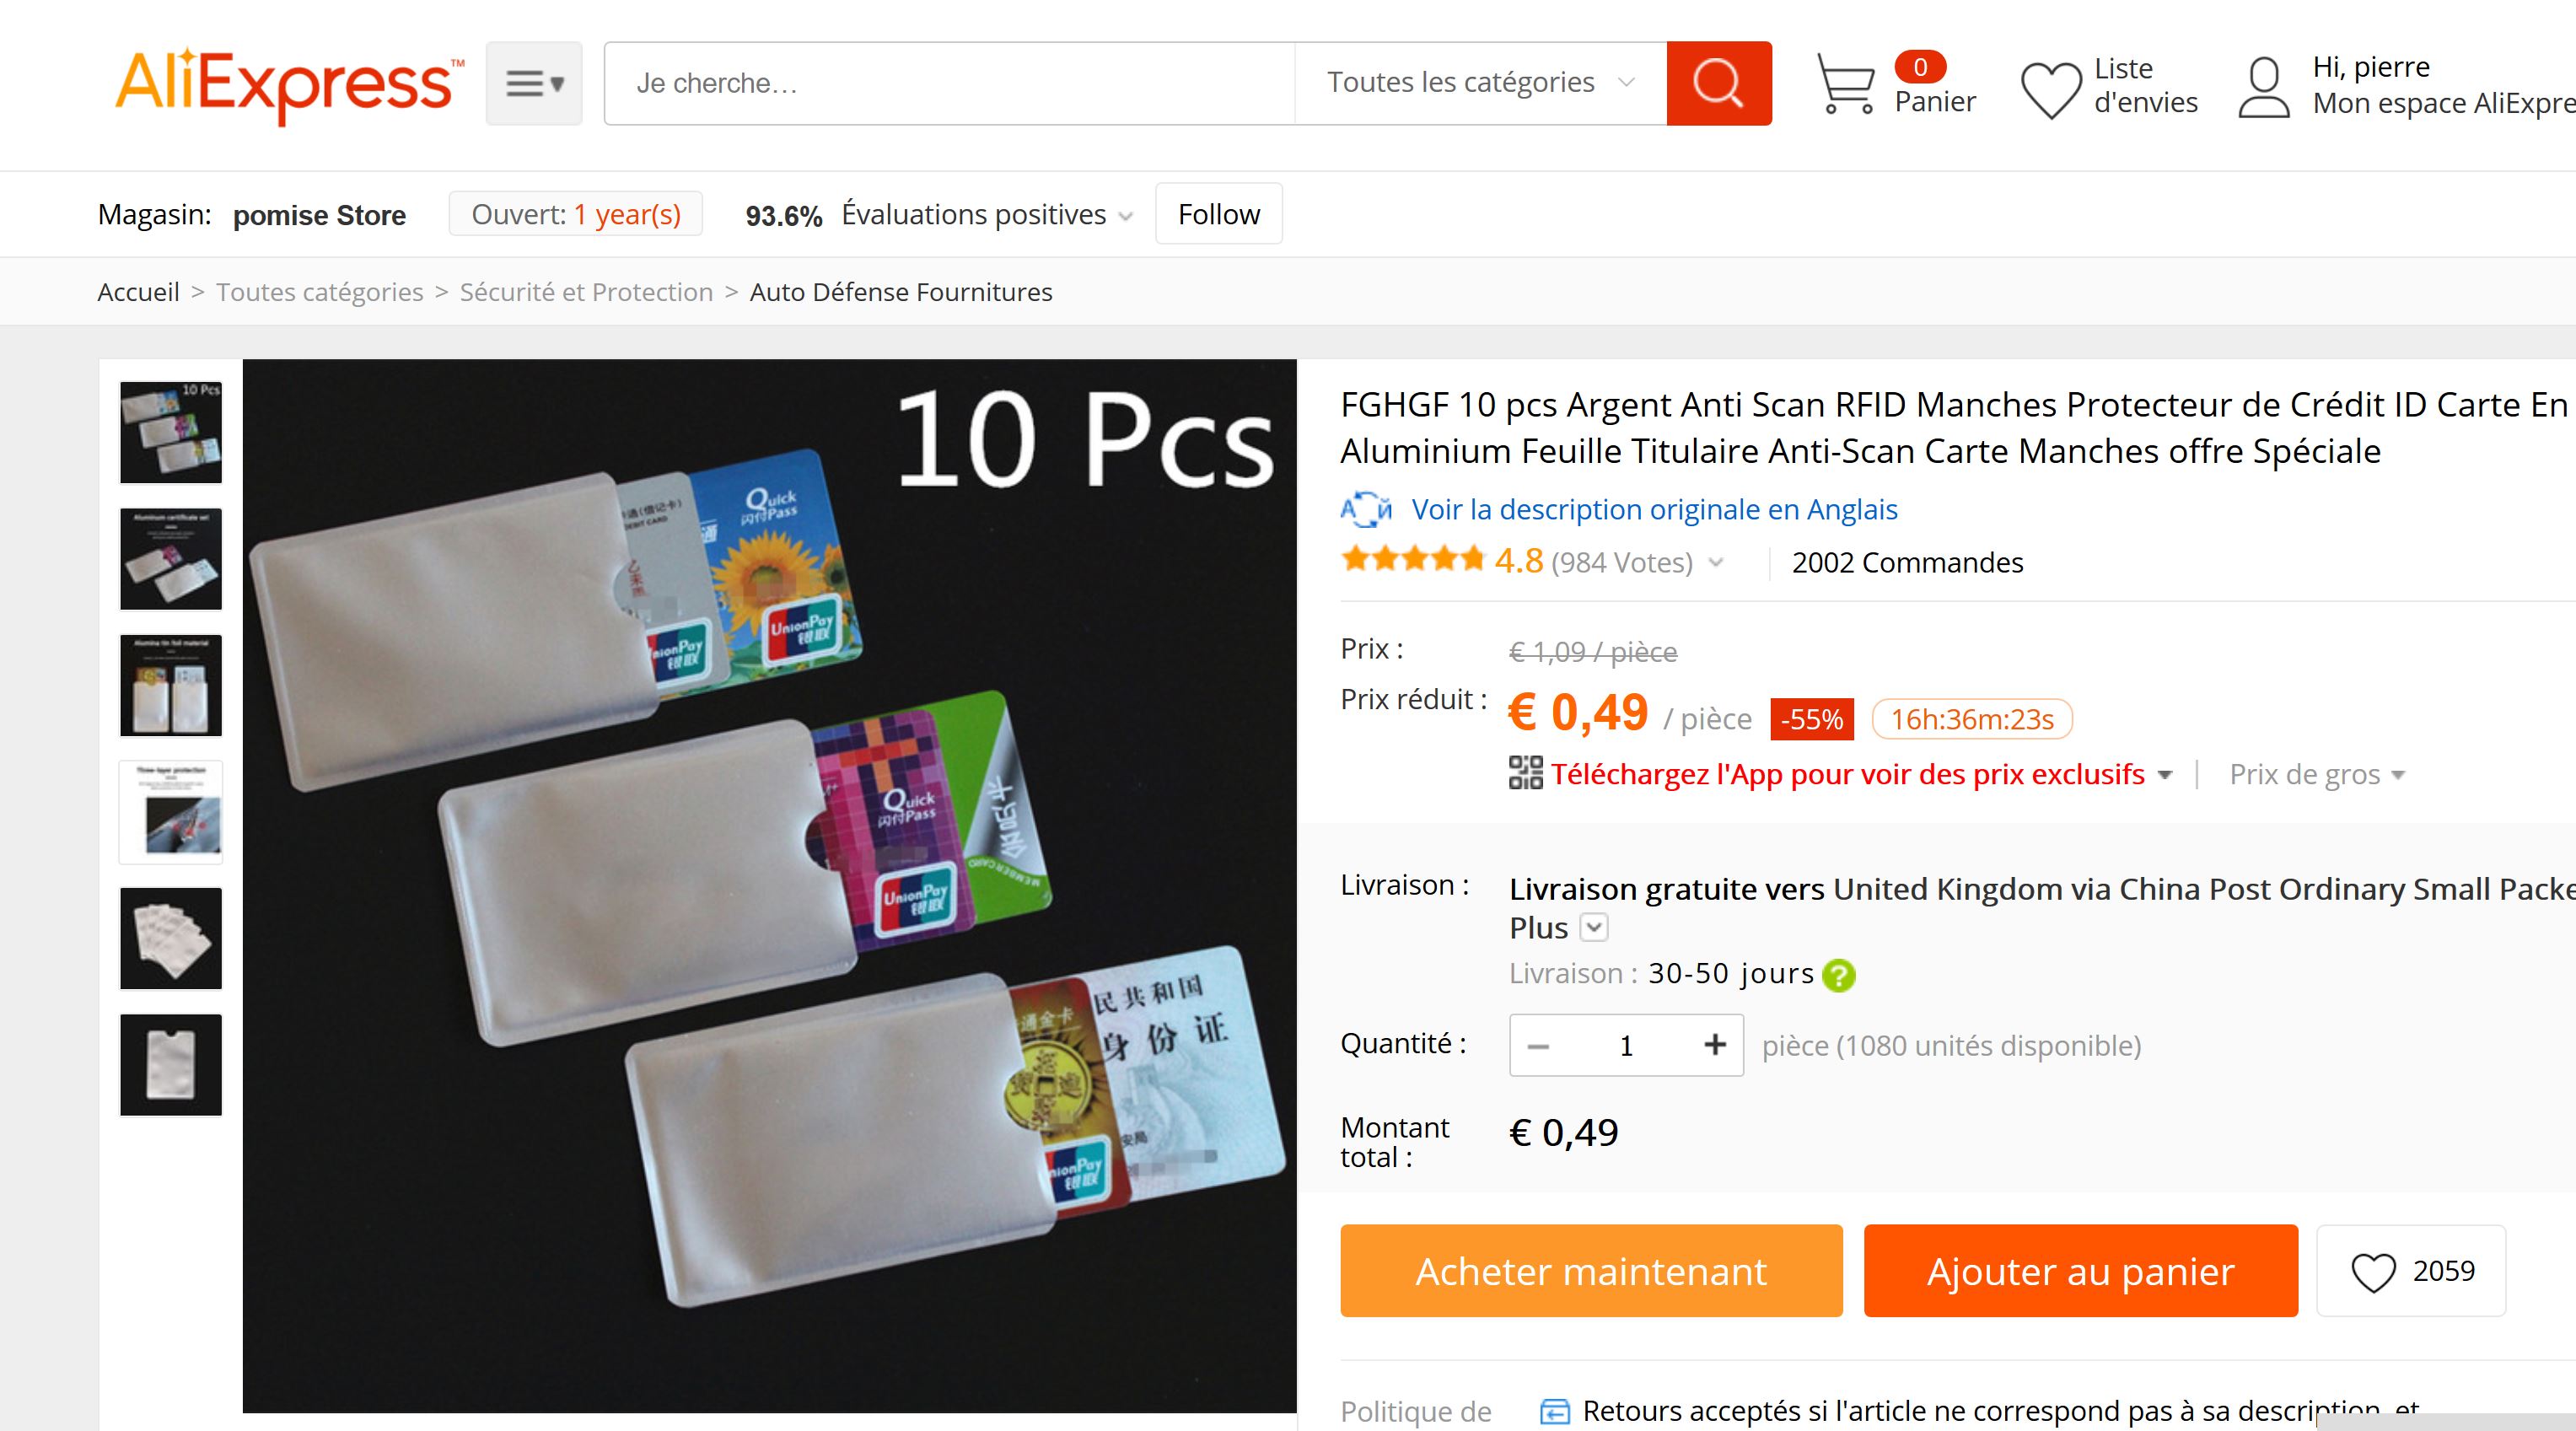
Task: Expand the Évaluations positives chevron
Action: click(x=1126, y=216)
